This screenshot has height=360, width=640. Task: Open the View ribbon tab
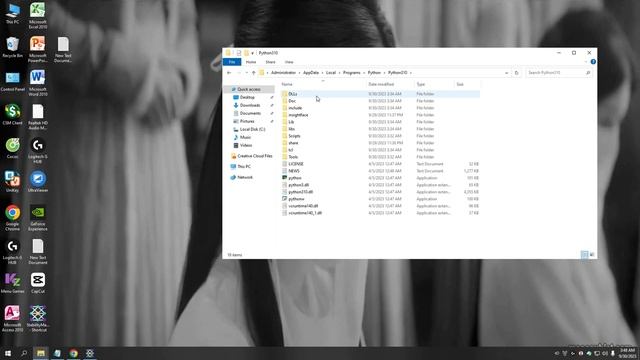coord(289,62)
